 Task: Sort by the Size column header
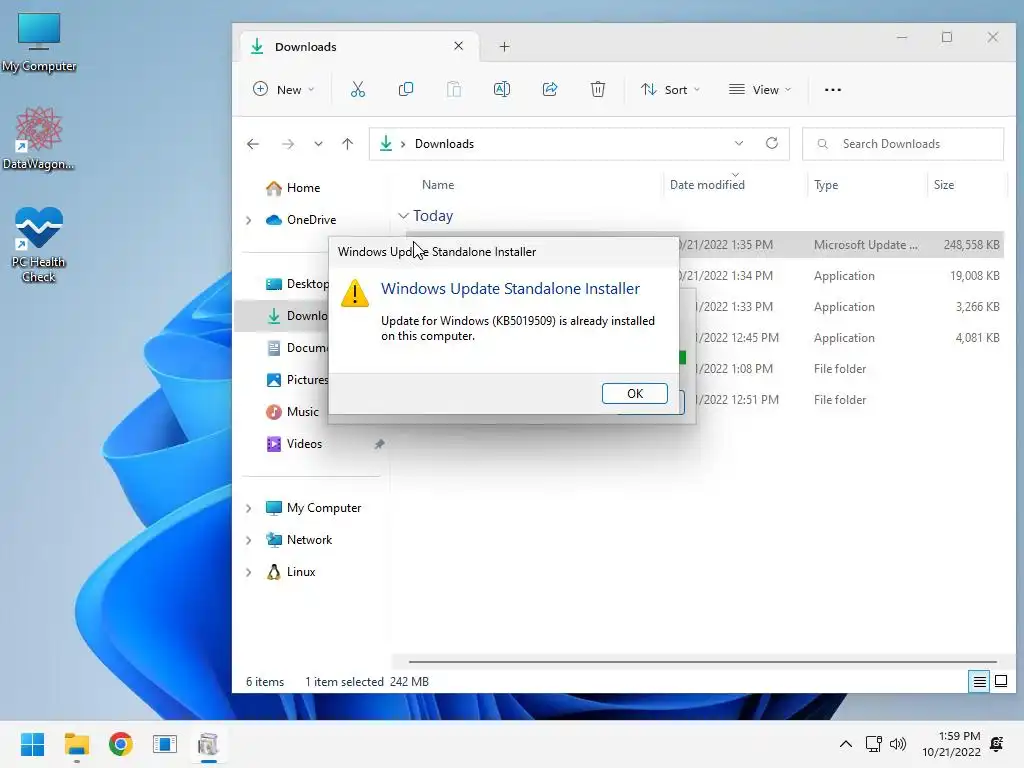point(944,185)
